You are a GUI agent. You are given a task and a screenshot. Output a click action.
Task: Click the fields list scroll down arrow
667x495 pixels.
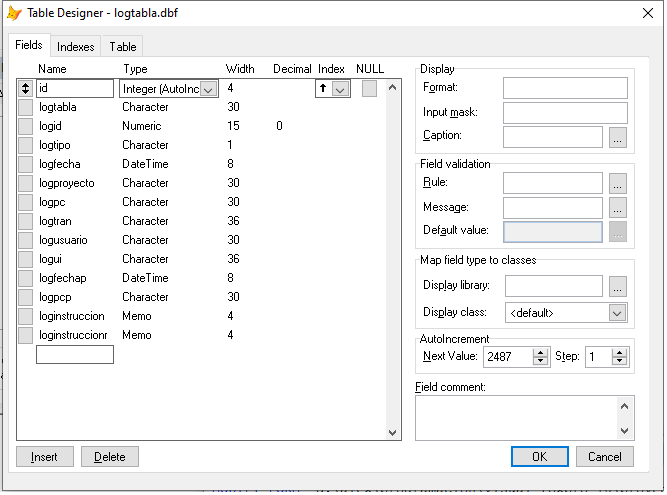393,432
